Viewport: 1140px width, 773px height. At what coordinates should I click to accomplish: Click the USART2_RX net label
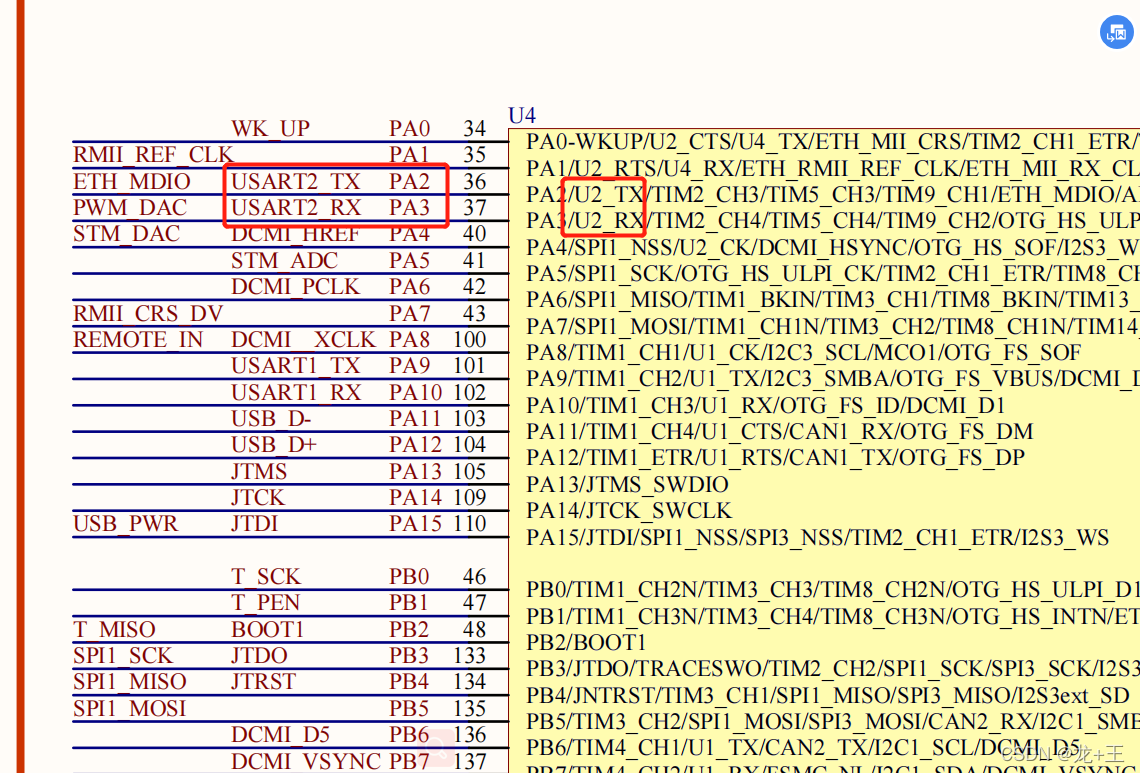(296, 207)
